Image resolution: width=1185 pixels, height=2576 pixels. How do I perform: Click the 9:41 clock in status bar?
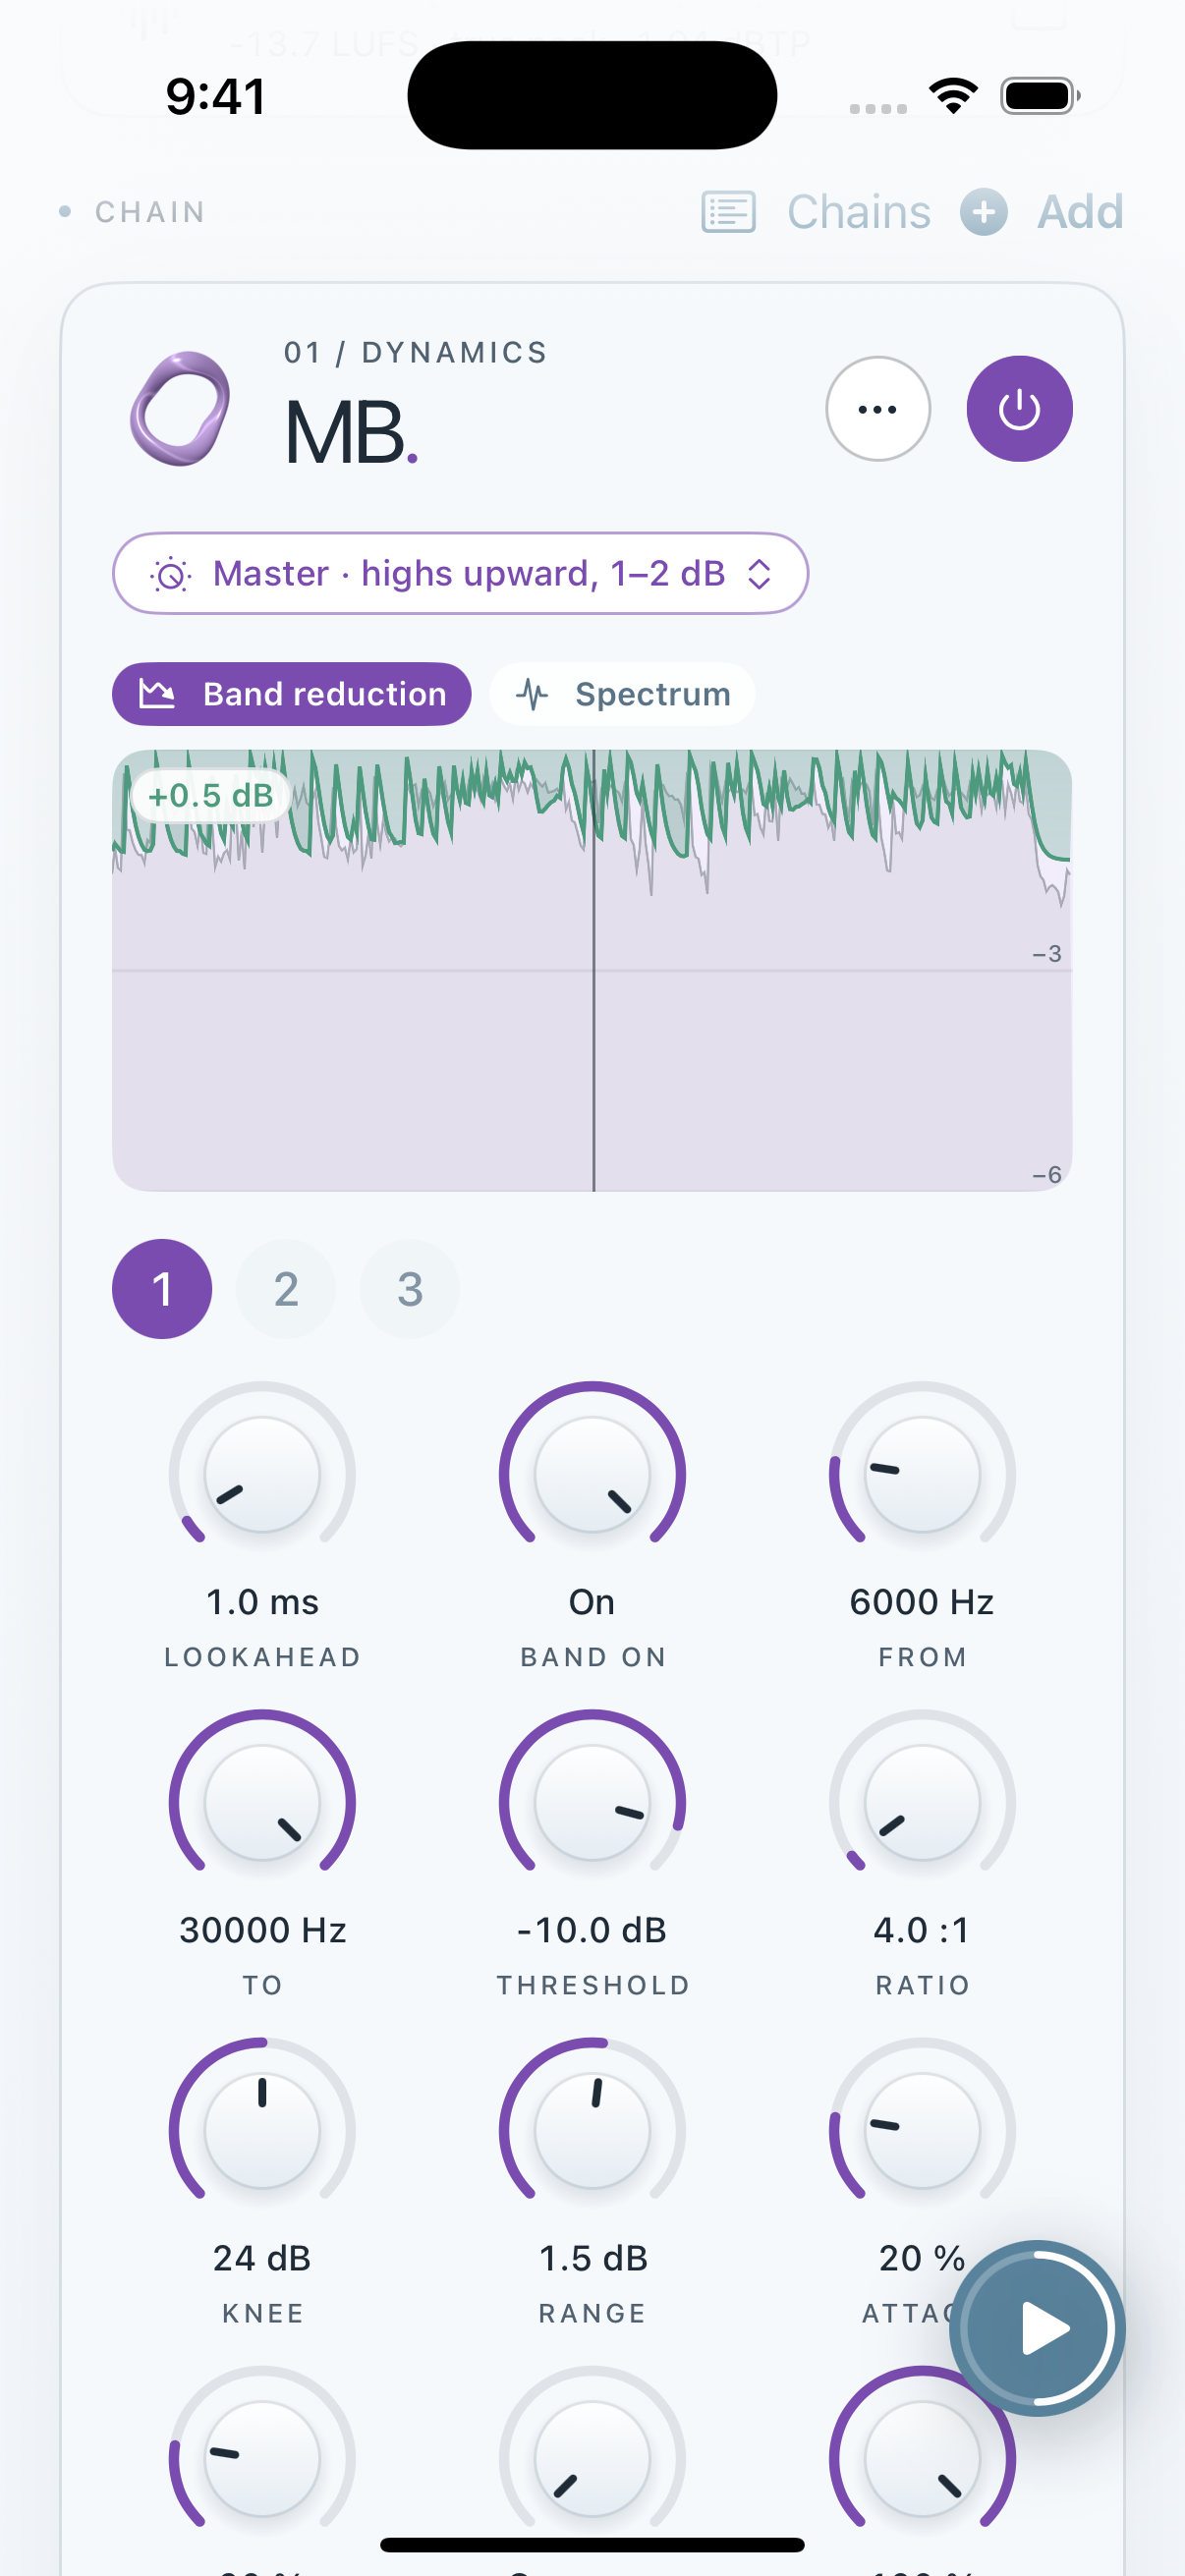(x=216, y=96)
